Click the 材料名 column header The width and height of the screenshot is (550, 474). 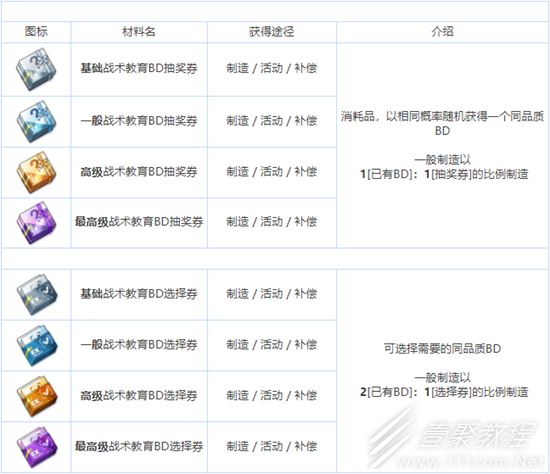[x=139, y=32]
